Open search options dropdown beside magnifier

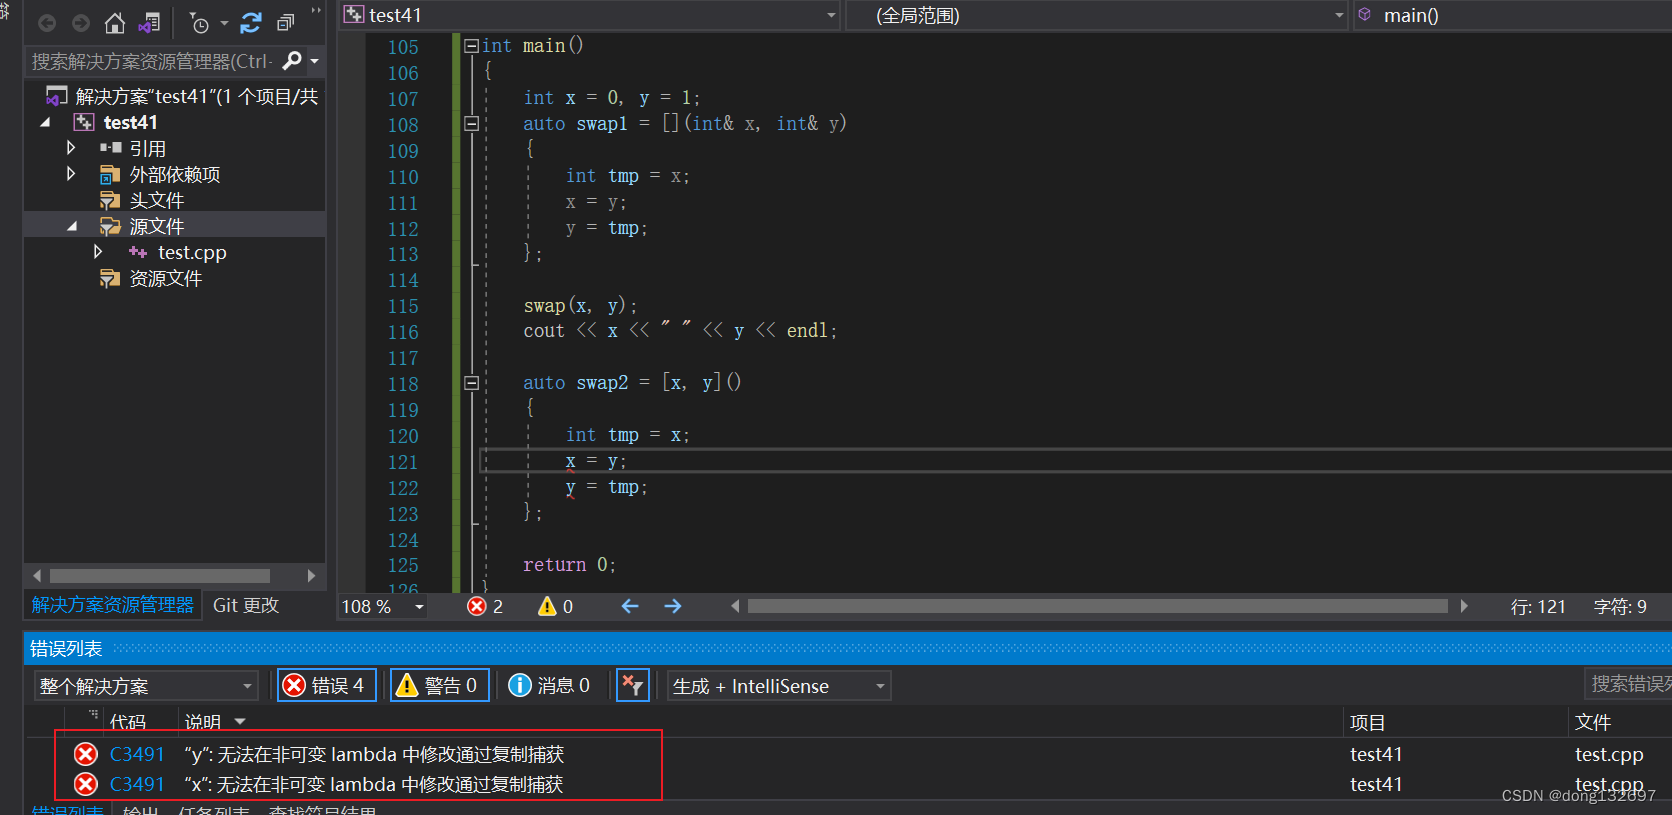314,62
